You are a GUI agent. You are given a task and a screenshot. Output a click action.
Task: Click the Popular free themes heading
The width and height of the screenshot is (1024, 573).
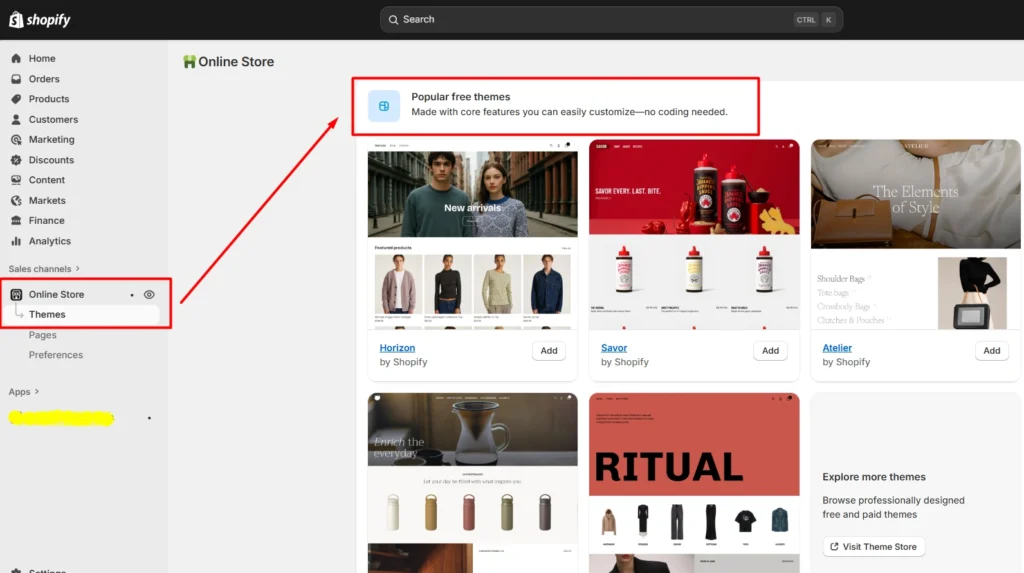[x=460, y=97]
